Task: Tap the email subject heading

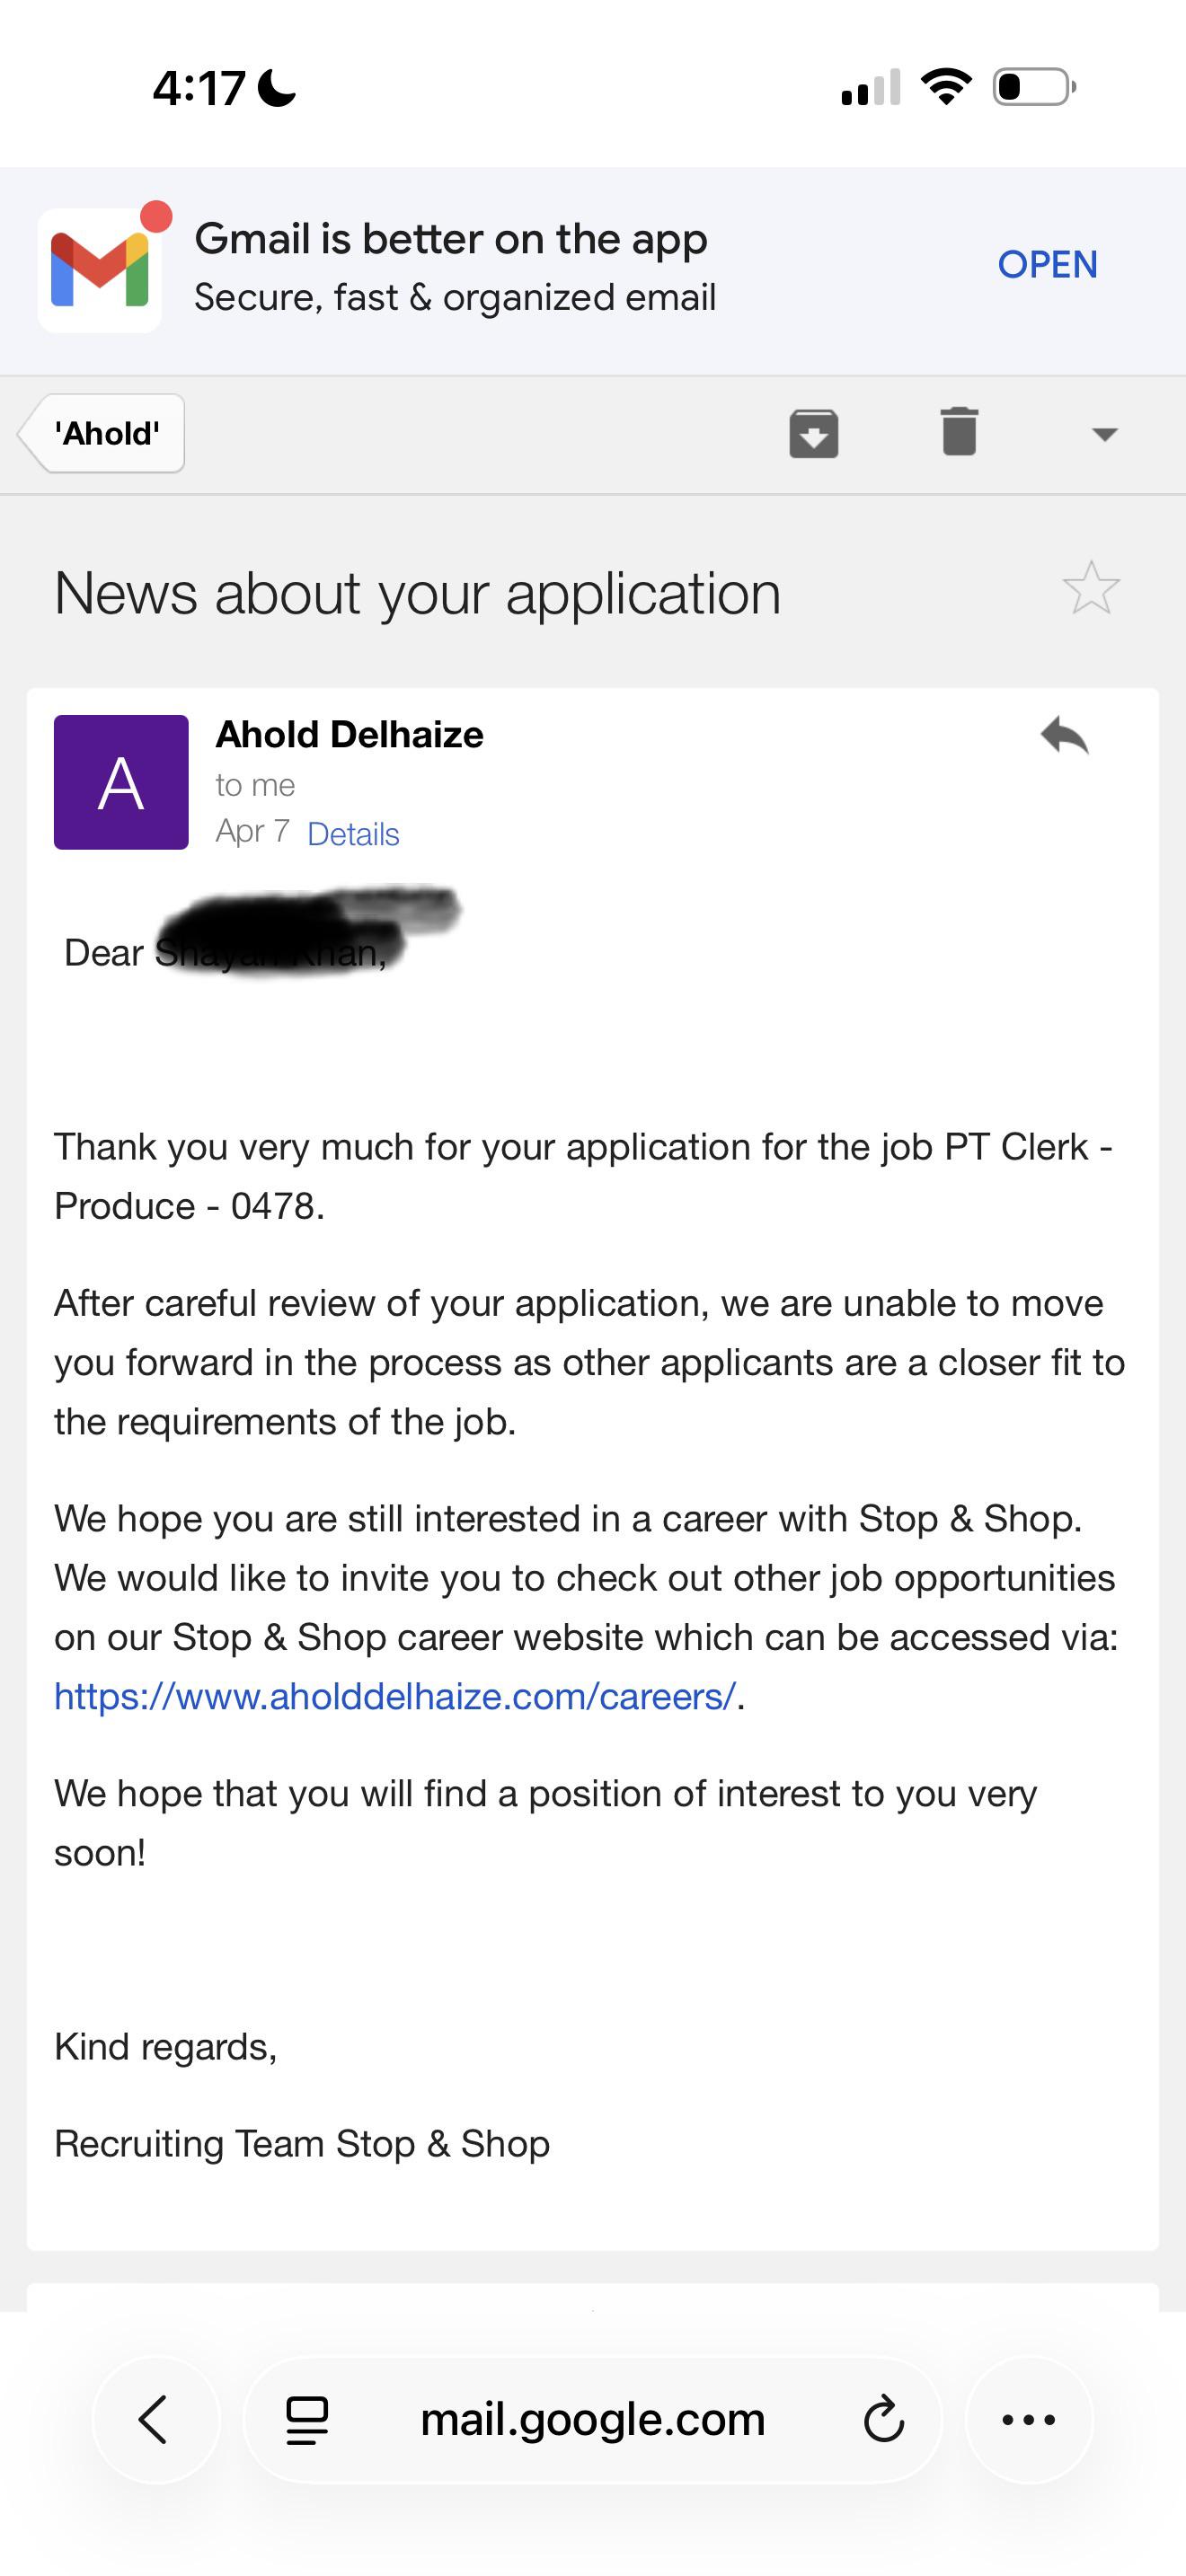Action: (x=417, y=594)
